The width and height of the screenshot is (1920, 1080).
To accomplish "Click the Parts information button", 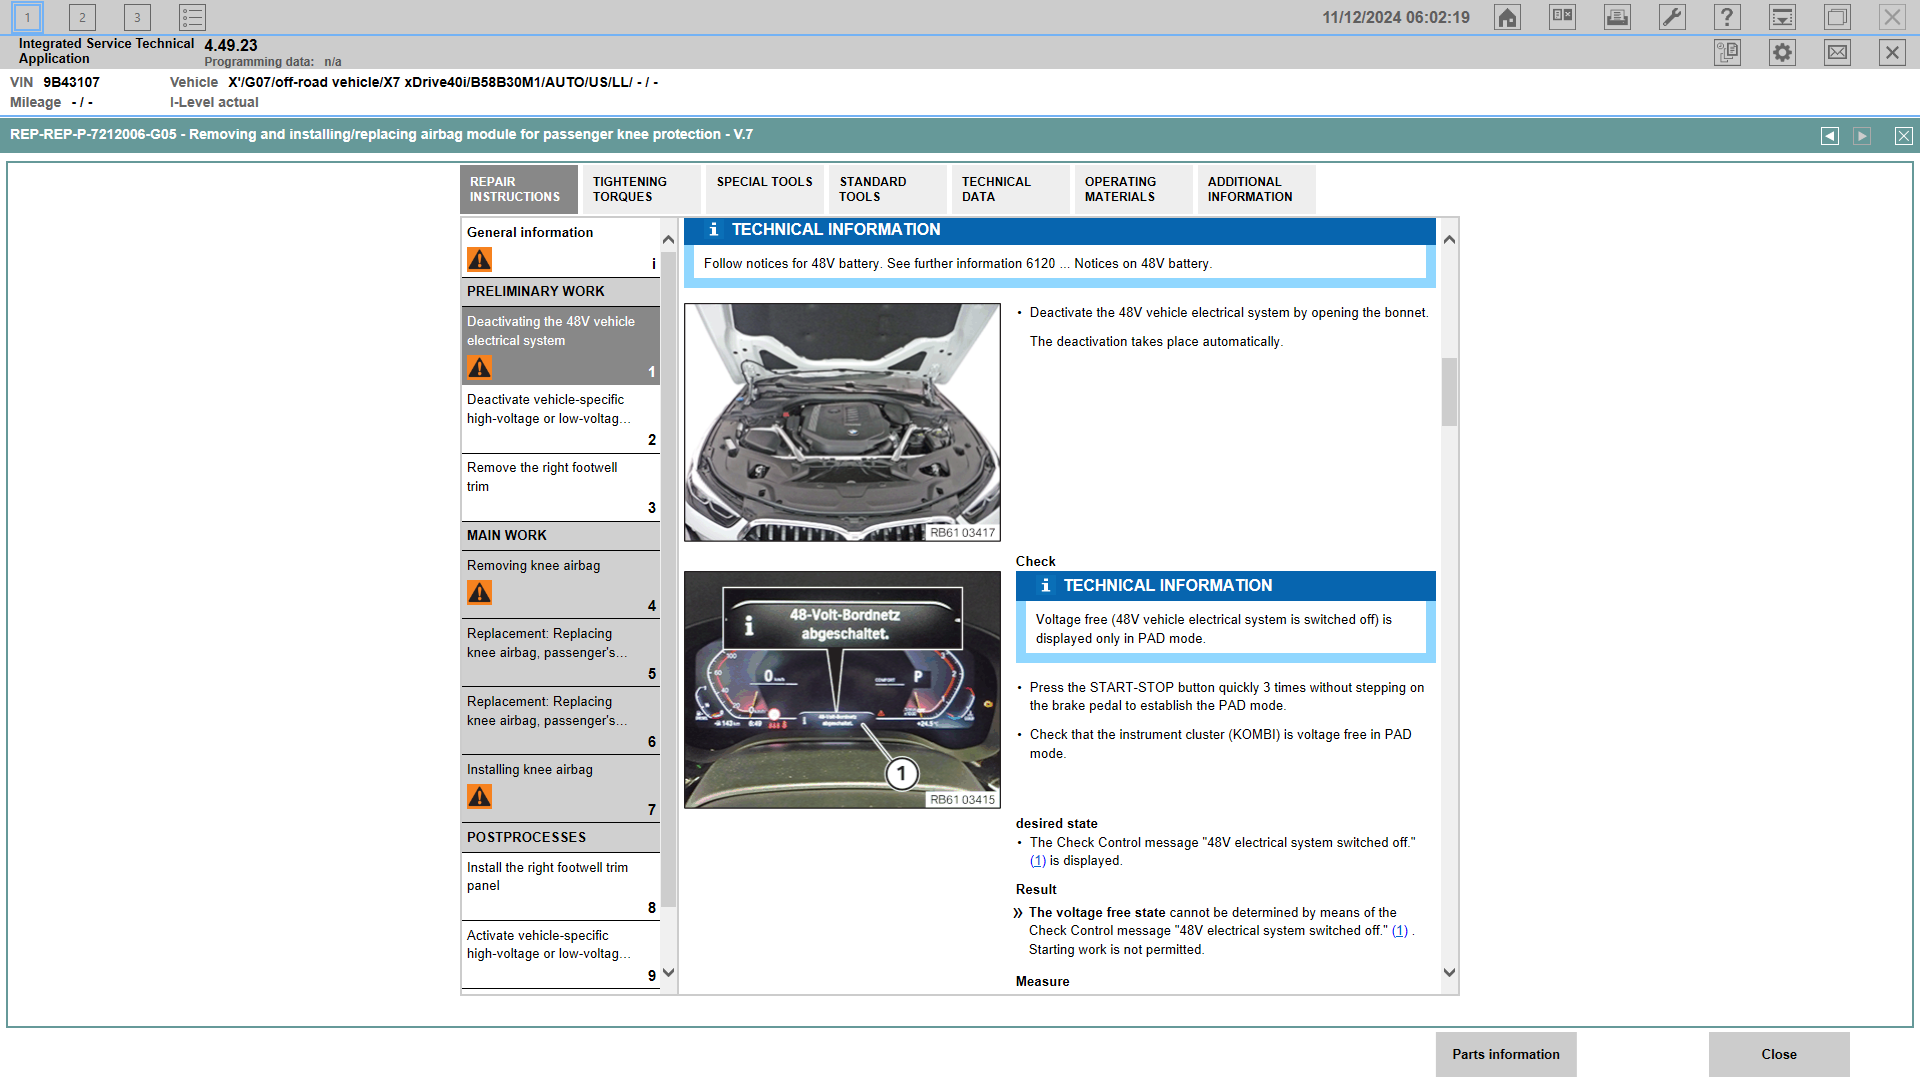I will click(x=1505, y=1053).
